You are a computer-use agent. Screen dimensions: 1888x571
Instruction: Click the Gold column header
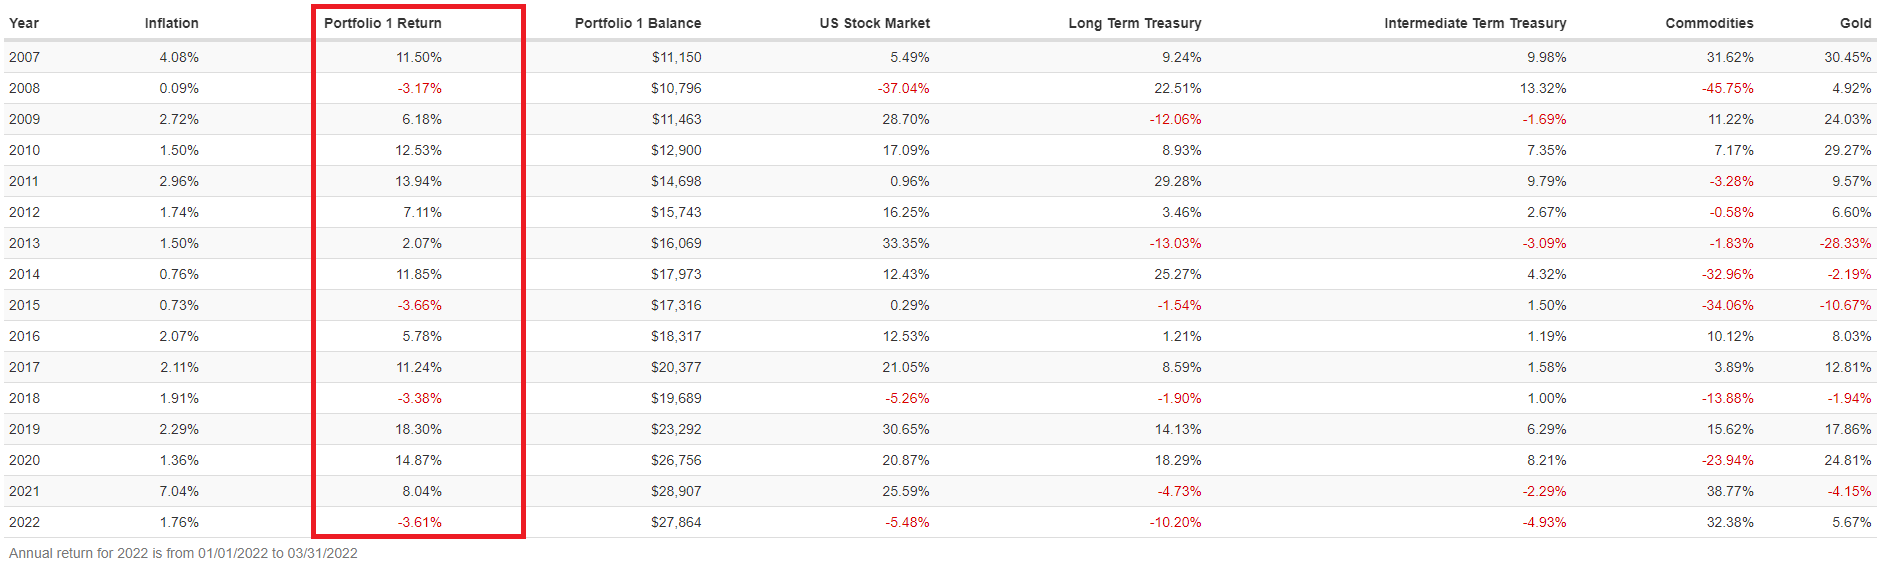[x=1855, y=23]
